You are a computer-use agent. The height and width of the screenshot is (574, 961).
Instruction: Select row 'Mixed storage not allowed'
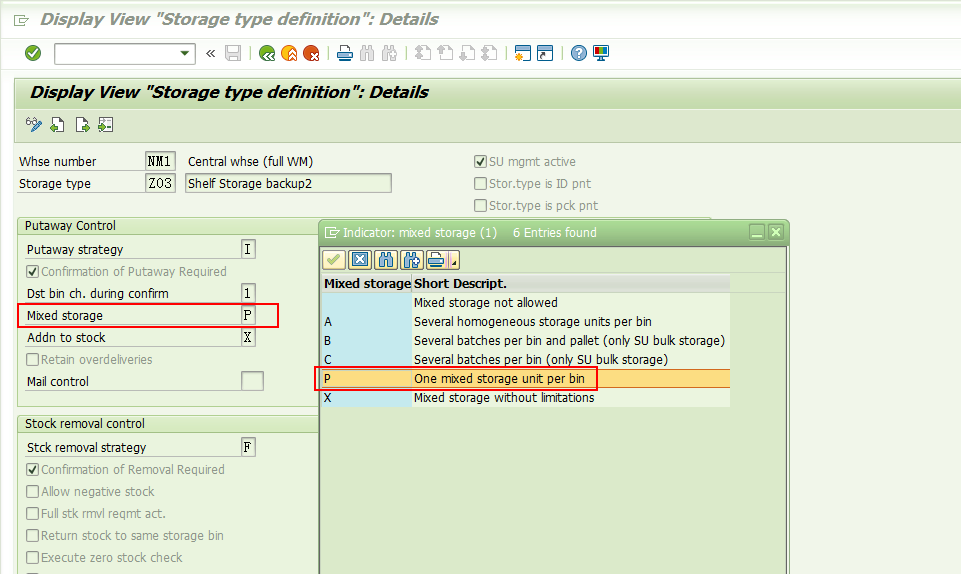pyautogui.click(x=526, y=303)
